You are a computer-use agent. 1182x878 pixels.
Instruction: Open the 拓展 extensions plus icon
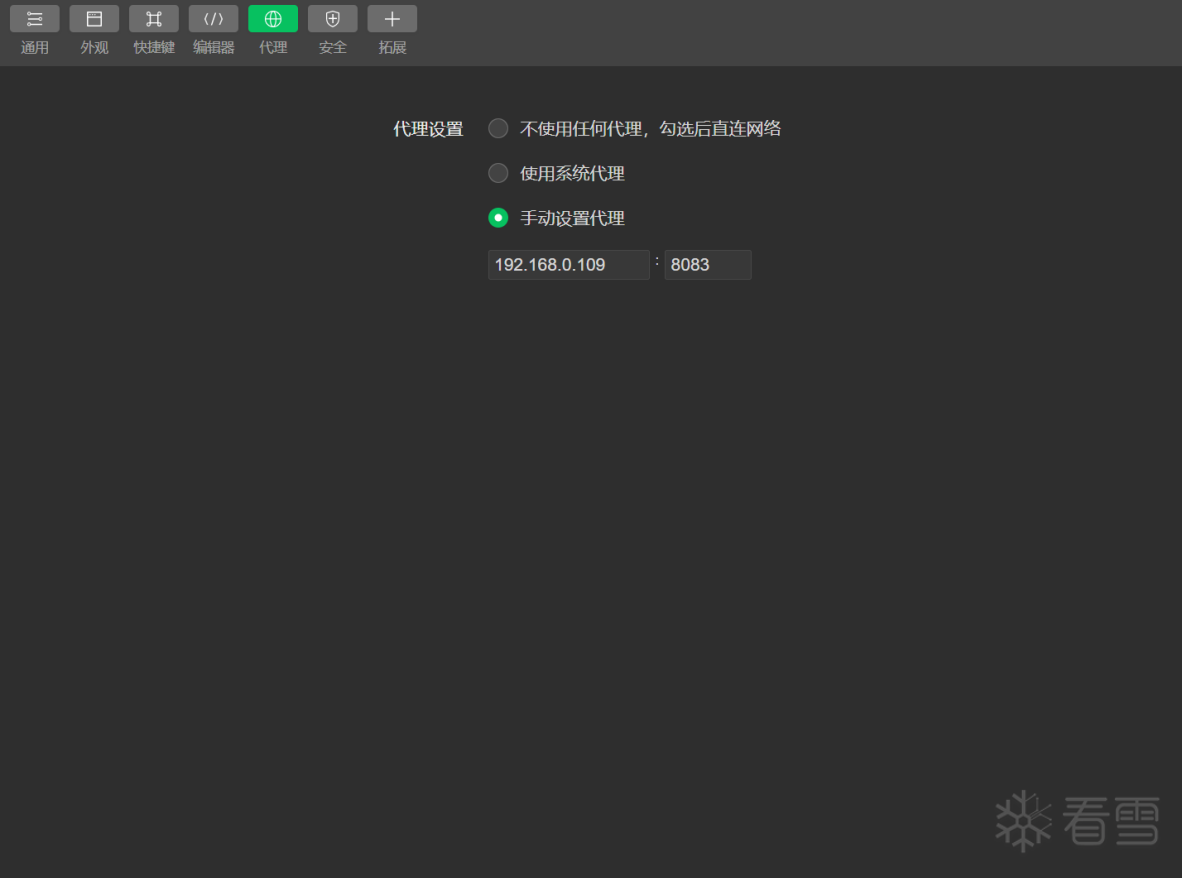point(392,19)
